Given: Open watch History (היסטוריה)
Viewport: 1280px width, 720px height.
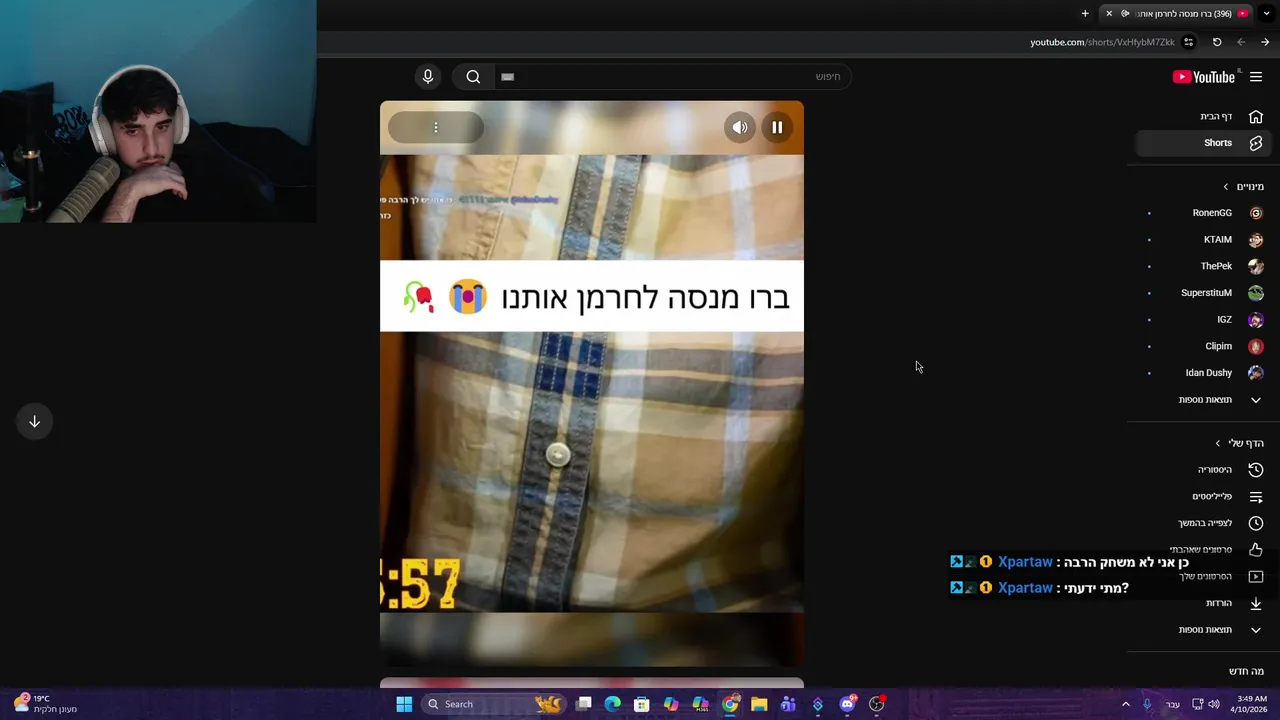Looking at the screenshot, I should 1203,470.
